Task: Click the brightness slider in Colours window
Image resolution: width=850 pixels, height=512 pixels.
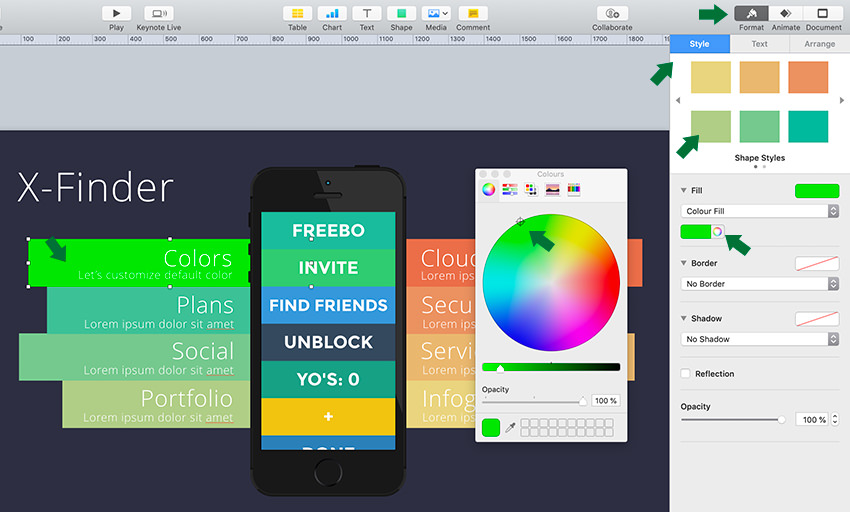Action: click(x=551, y=367)
